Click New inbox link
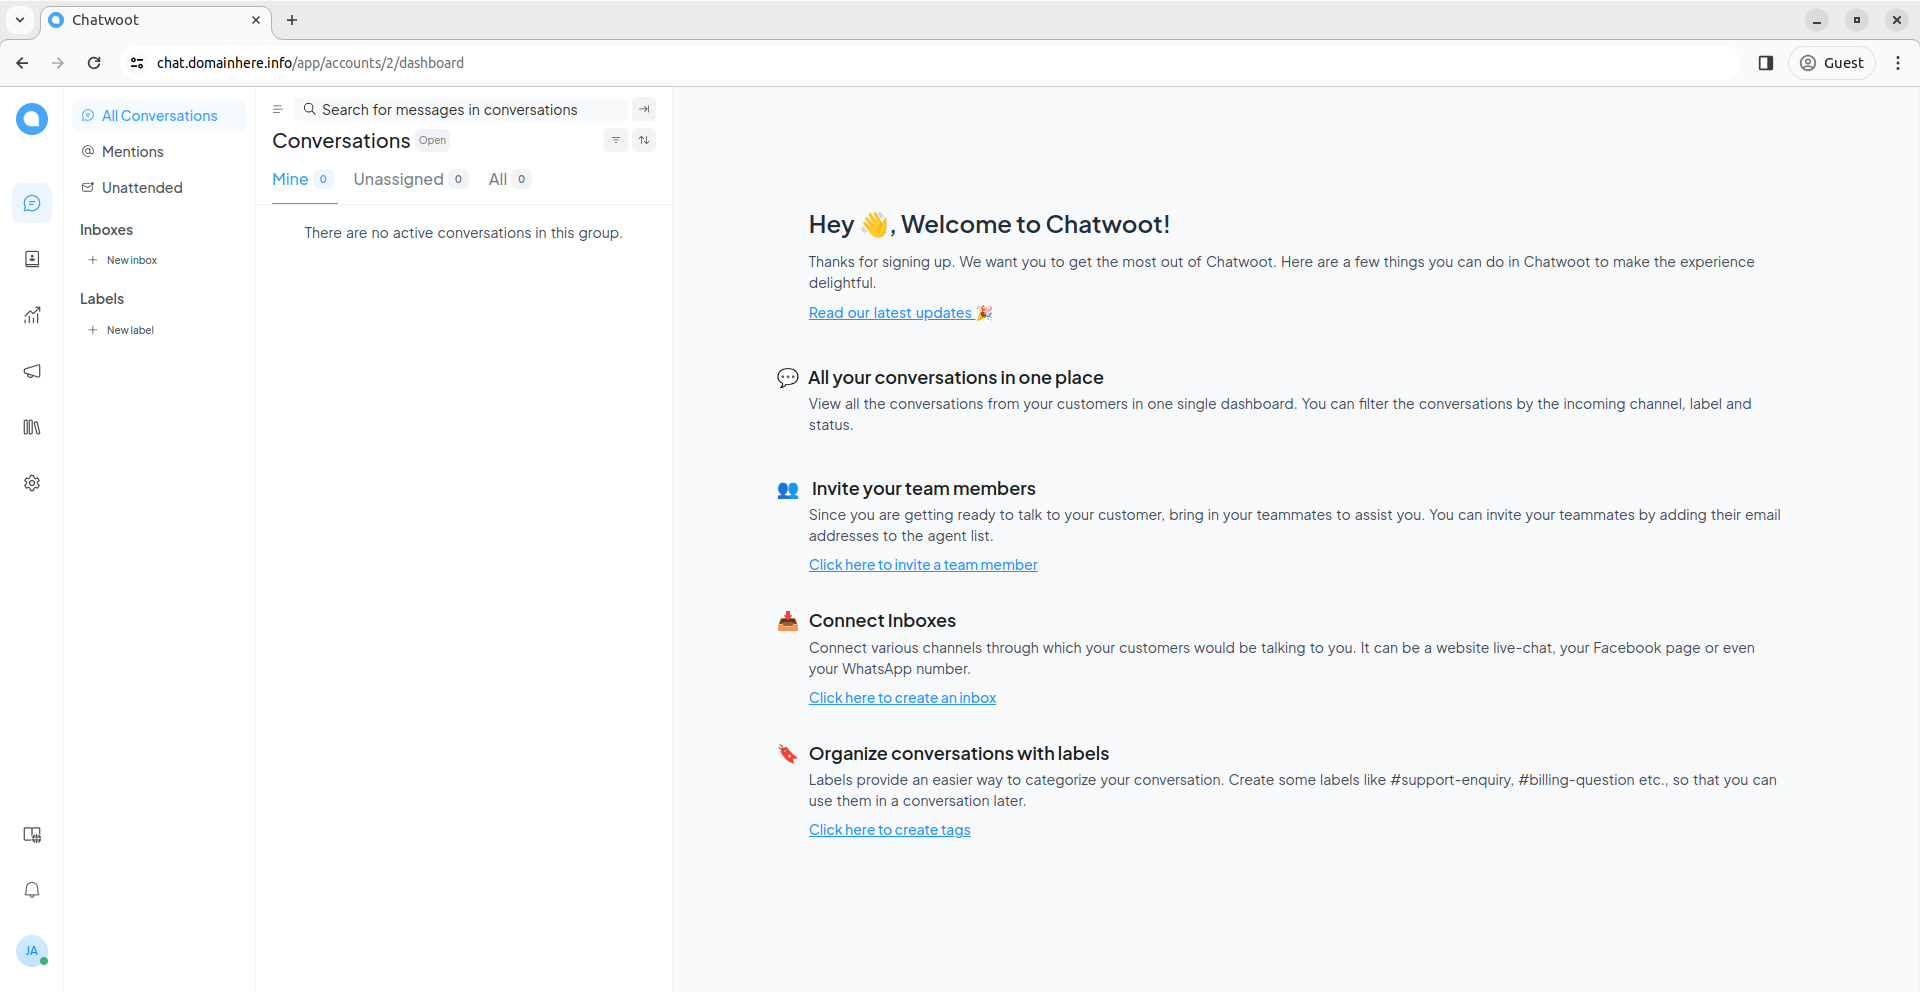The height and width of the screenshot is (992, 1920). pos(132,260)
